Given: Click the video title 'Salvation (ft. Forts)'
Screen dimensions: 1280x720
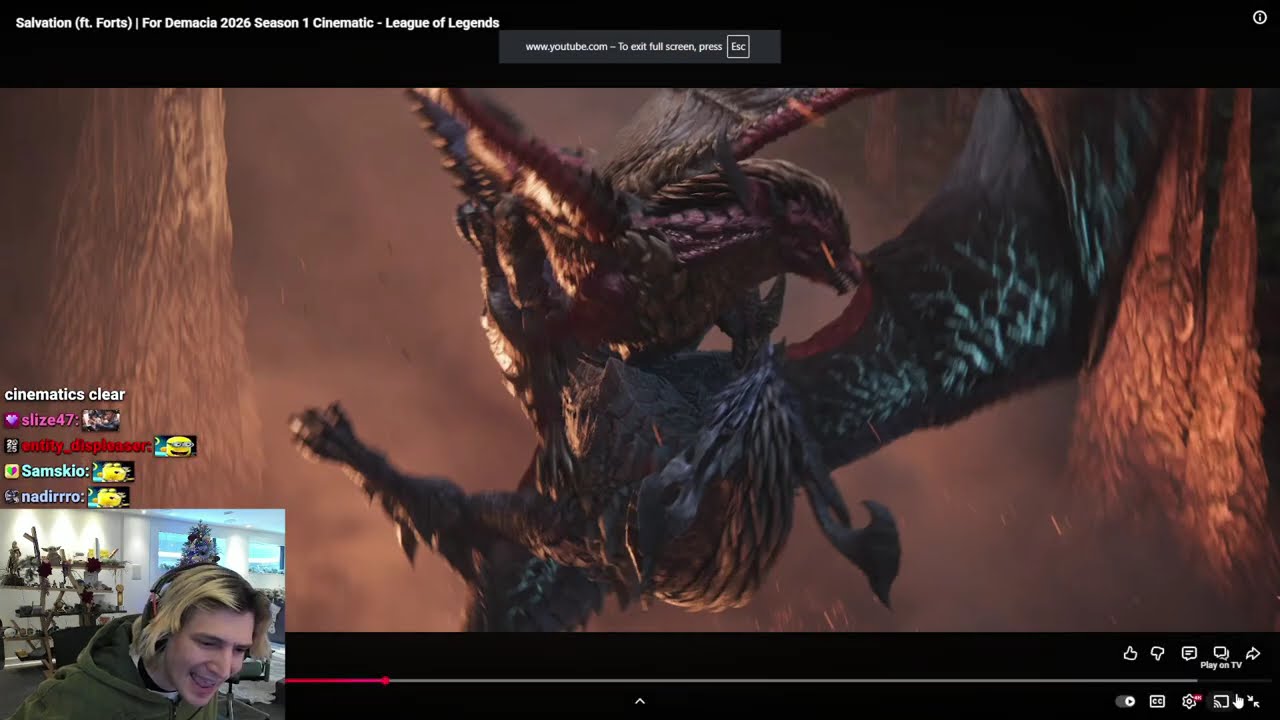Looking at the screenshot, I should click(x=258, y=23).
